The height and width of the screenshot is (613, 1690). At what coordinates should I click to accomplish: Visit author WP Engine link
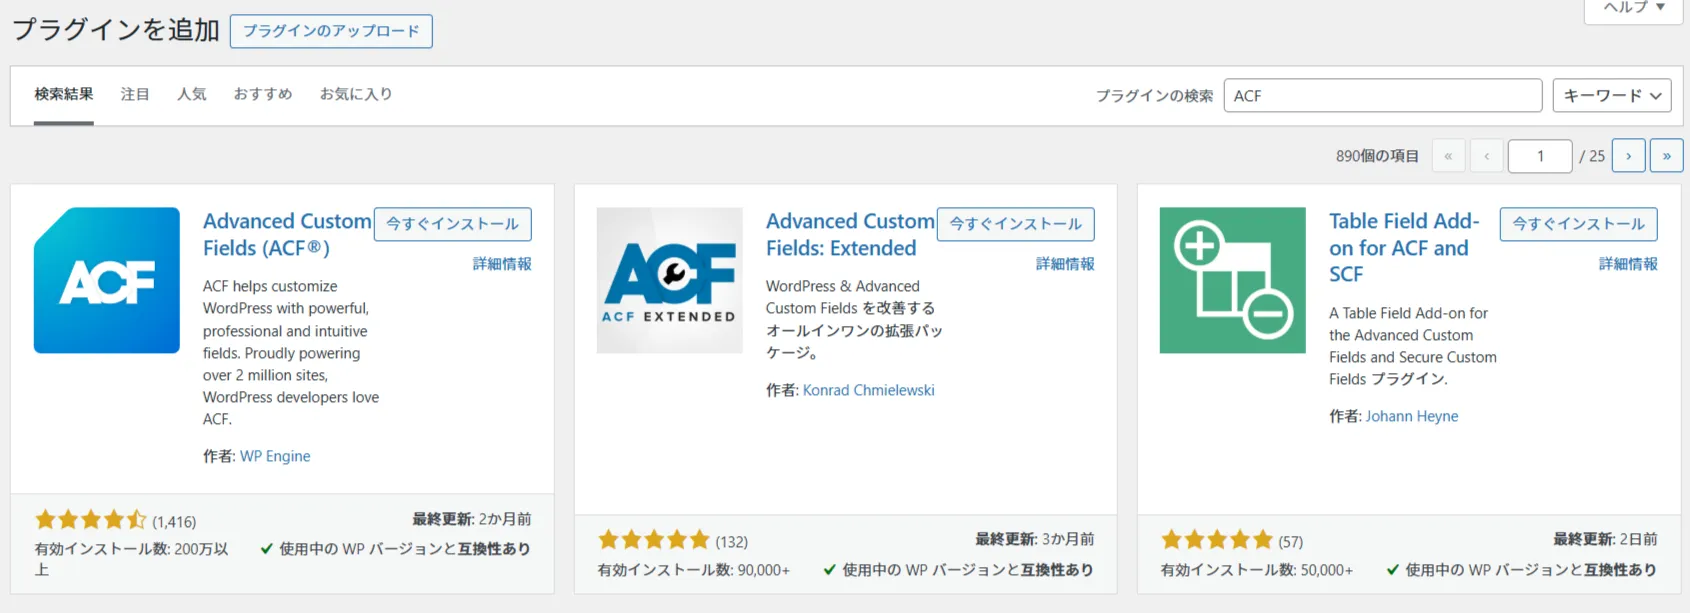[275, 456]
